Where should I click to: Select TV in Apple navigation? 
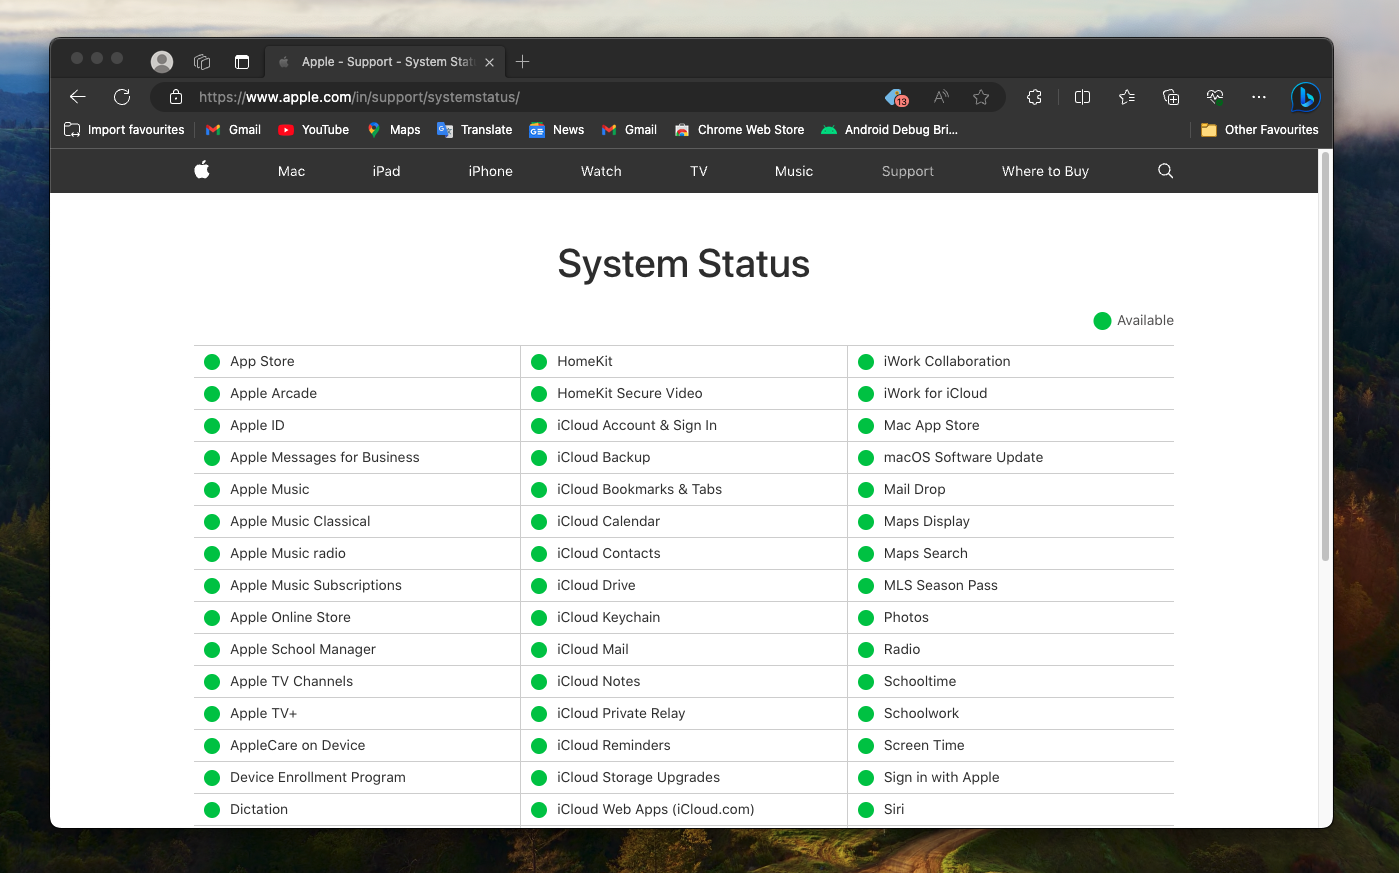(698, 171)
